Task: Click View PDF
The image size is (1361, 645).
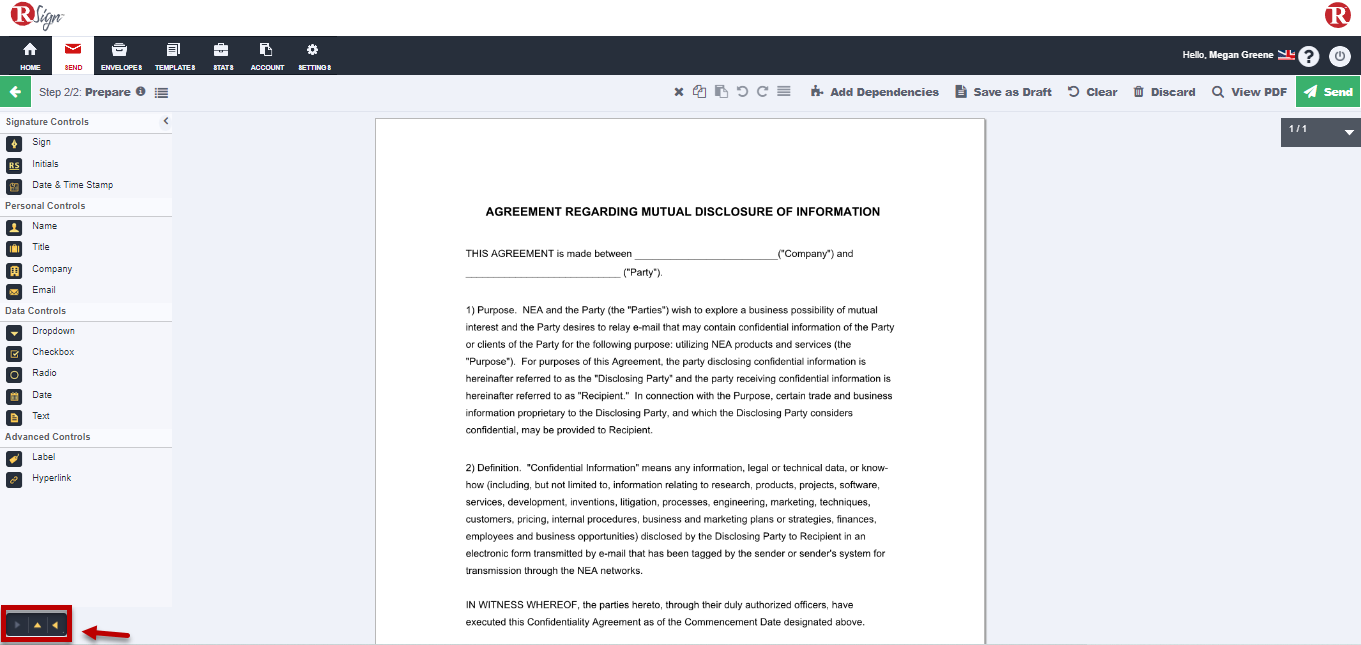Action: [1249, 92]
